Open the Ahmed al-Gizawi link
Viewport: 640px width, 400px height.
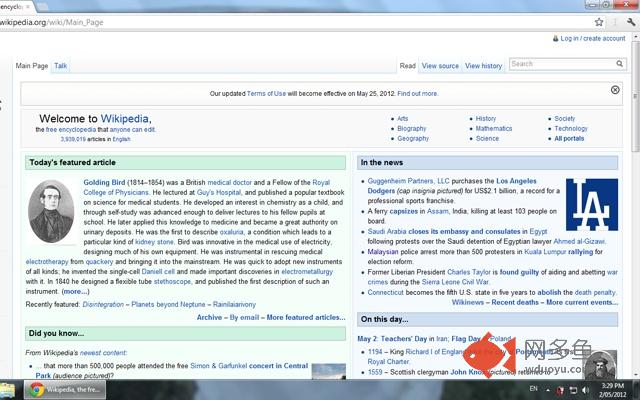coord(579,242)
